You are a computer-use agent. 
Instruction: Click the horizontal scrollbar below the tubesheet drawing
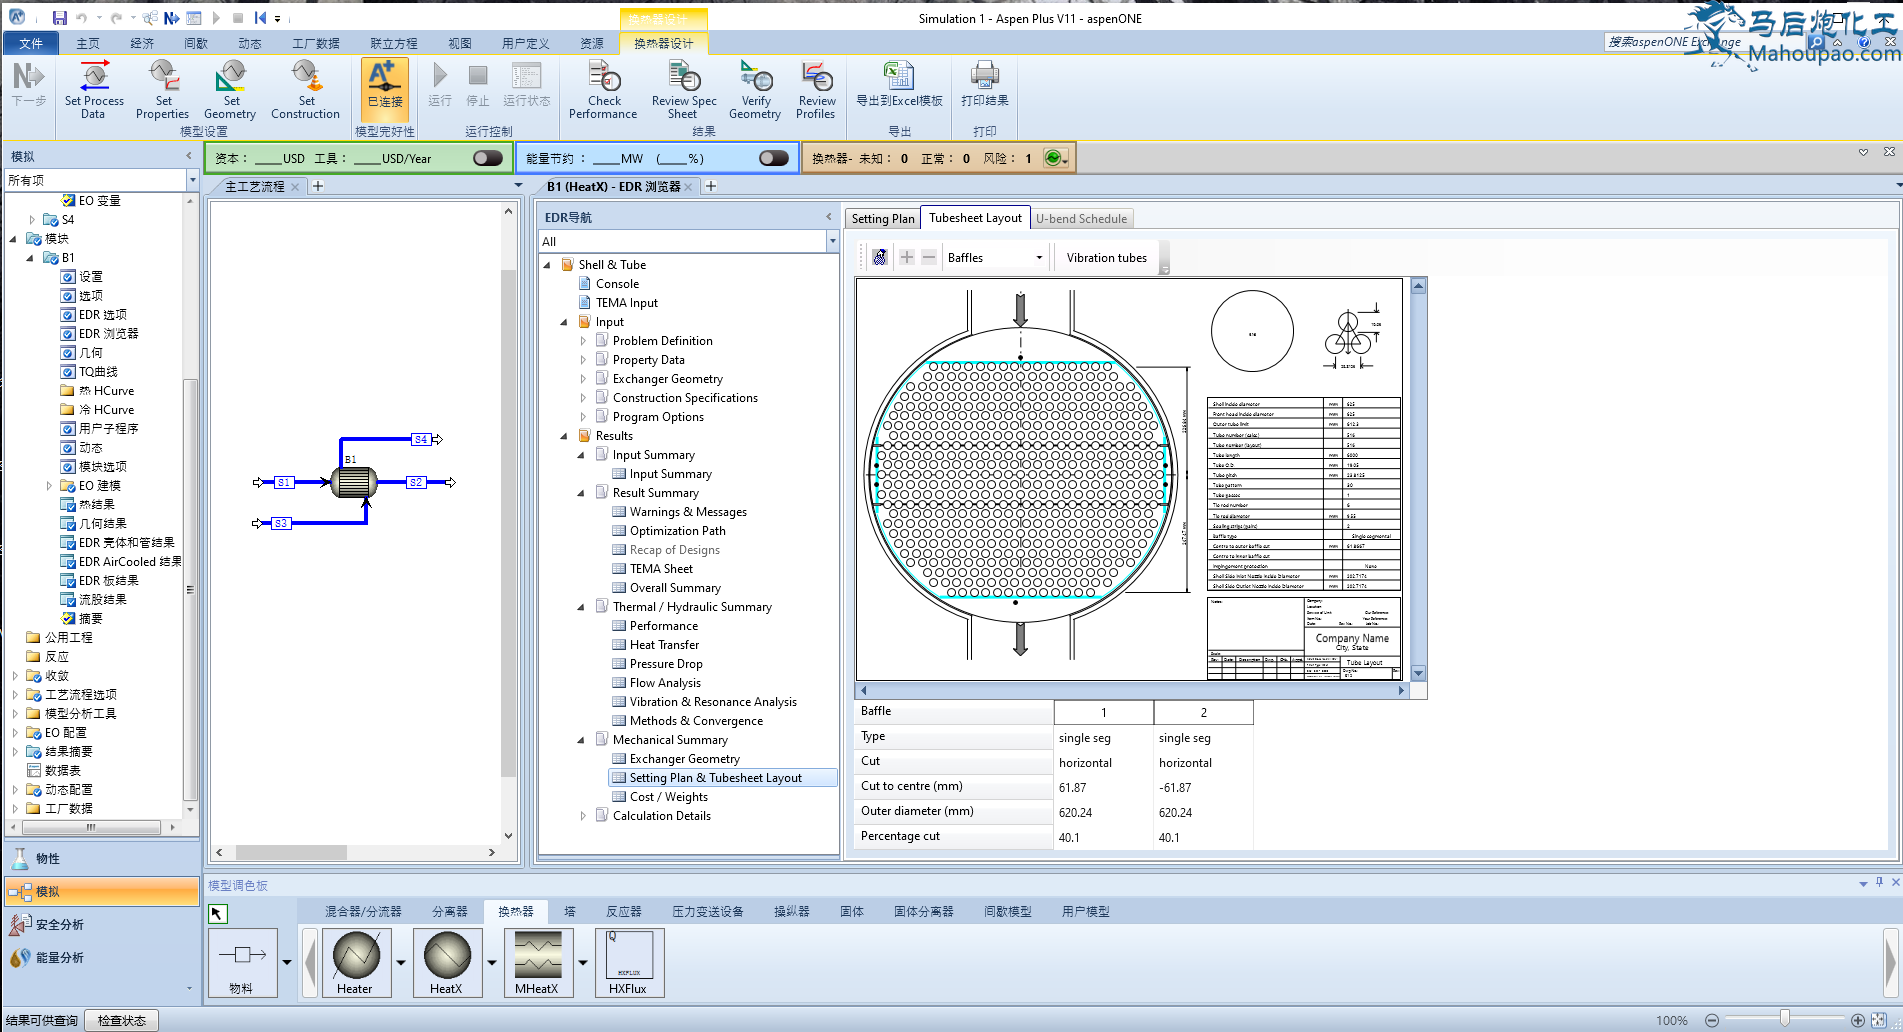click(x=1131, y=690)
